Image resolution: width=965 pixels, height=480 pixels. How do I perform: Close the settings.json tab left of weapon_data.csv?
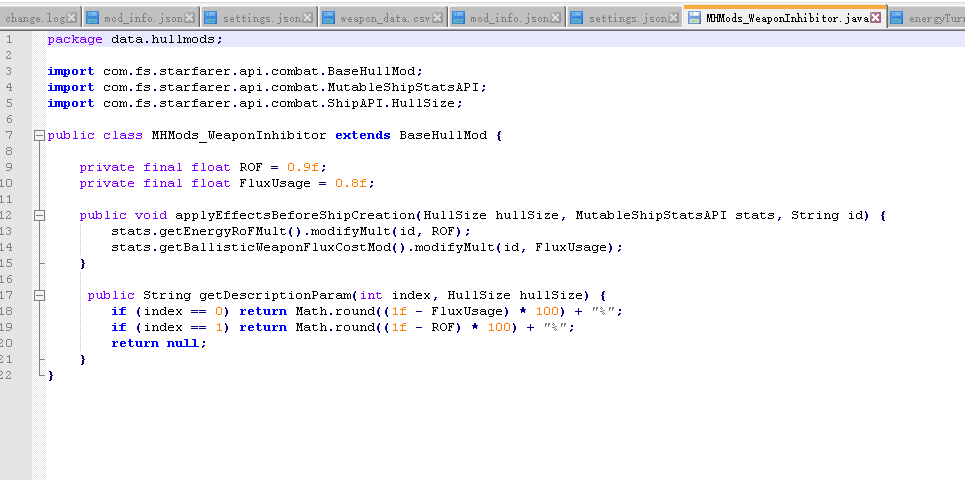point(307,18)
